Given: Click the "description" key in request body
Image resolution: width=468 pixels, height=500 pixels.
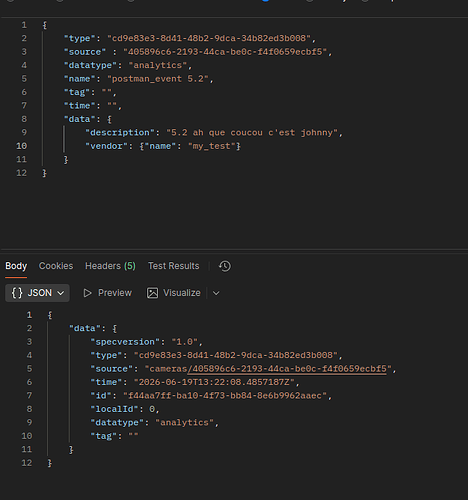Looking at the screenshot, I should (120, 133).
